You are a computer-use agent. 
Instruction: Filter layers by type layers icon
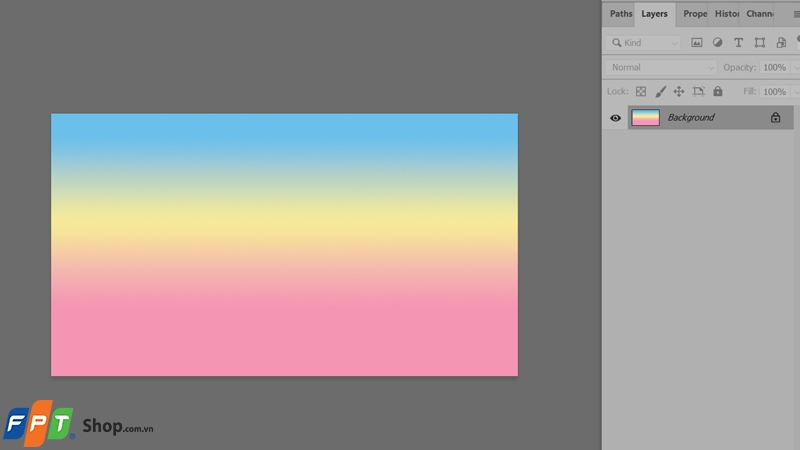pos(738,43)
